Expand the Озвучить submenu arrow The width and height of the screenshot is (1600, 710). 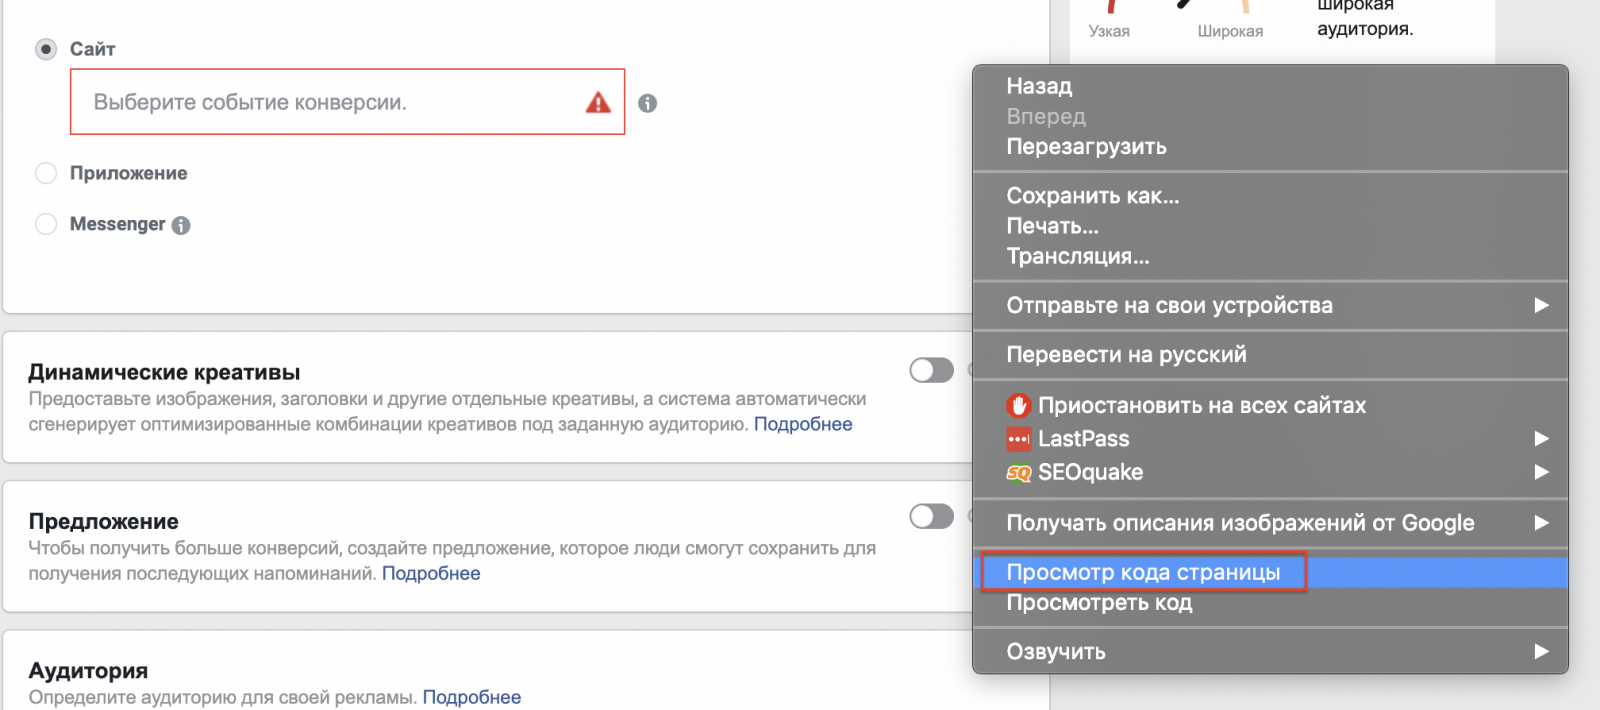[1541, 651]
